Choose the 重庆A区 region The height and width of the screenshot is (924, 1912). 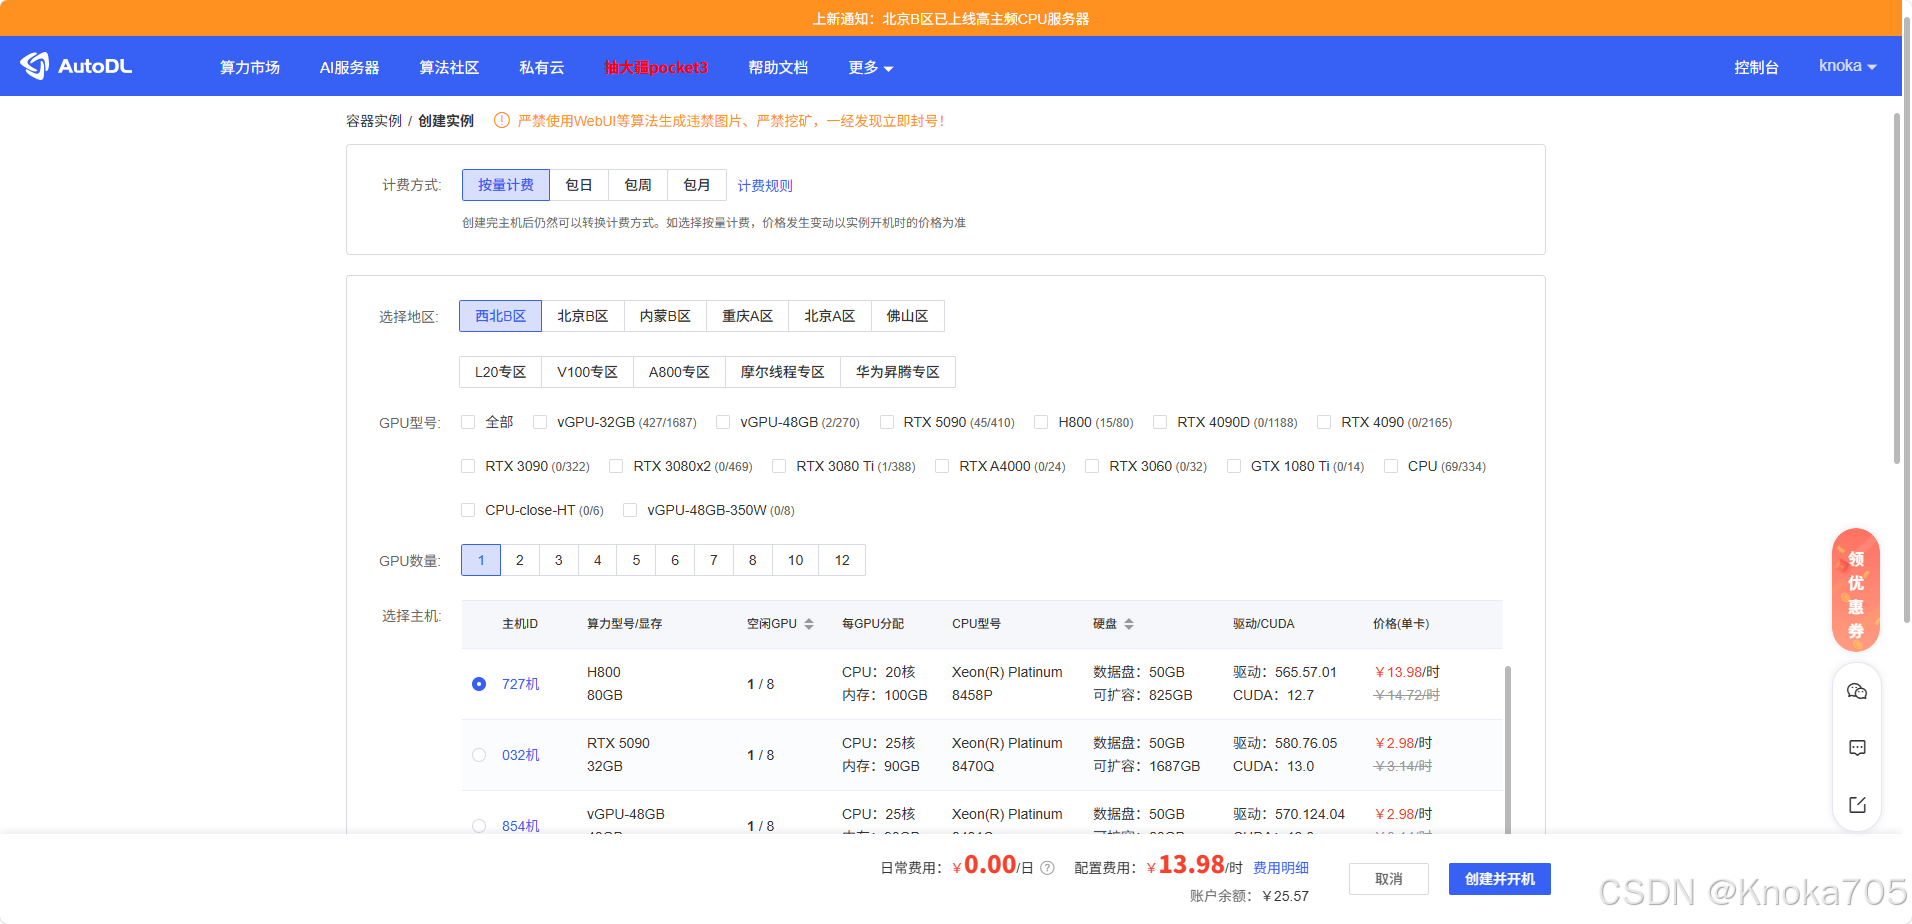(x=748, y=316)
